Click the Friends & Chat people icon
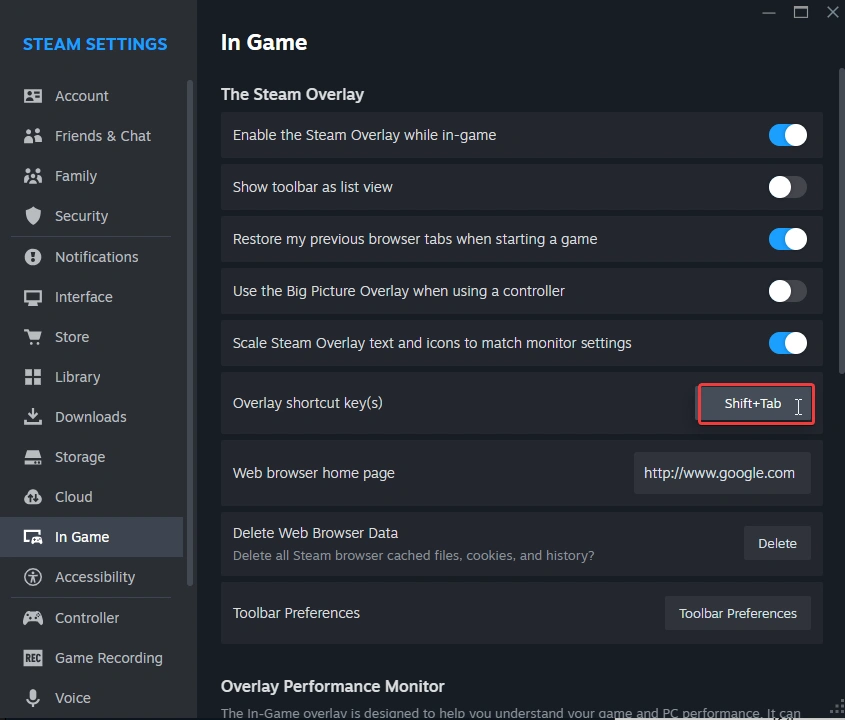 click(x=33, y=136)
